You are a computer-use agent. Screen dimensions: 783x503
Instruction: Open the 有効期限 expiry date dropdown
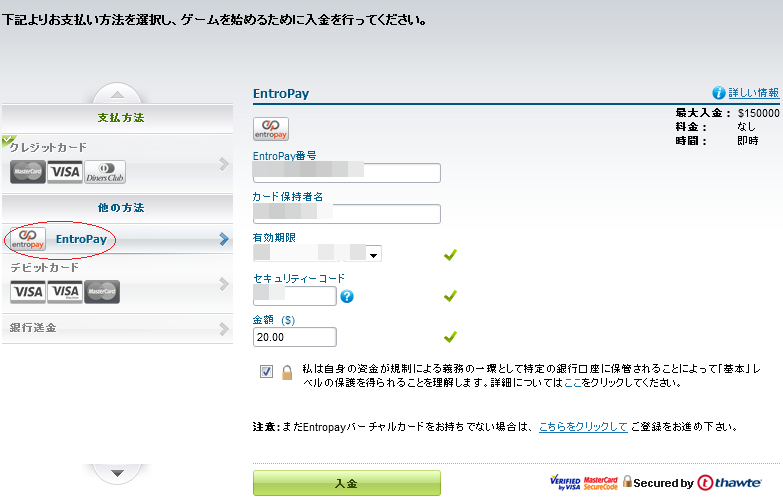coord(374,255)
